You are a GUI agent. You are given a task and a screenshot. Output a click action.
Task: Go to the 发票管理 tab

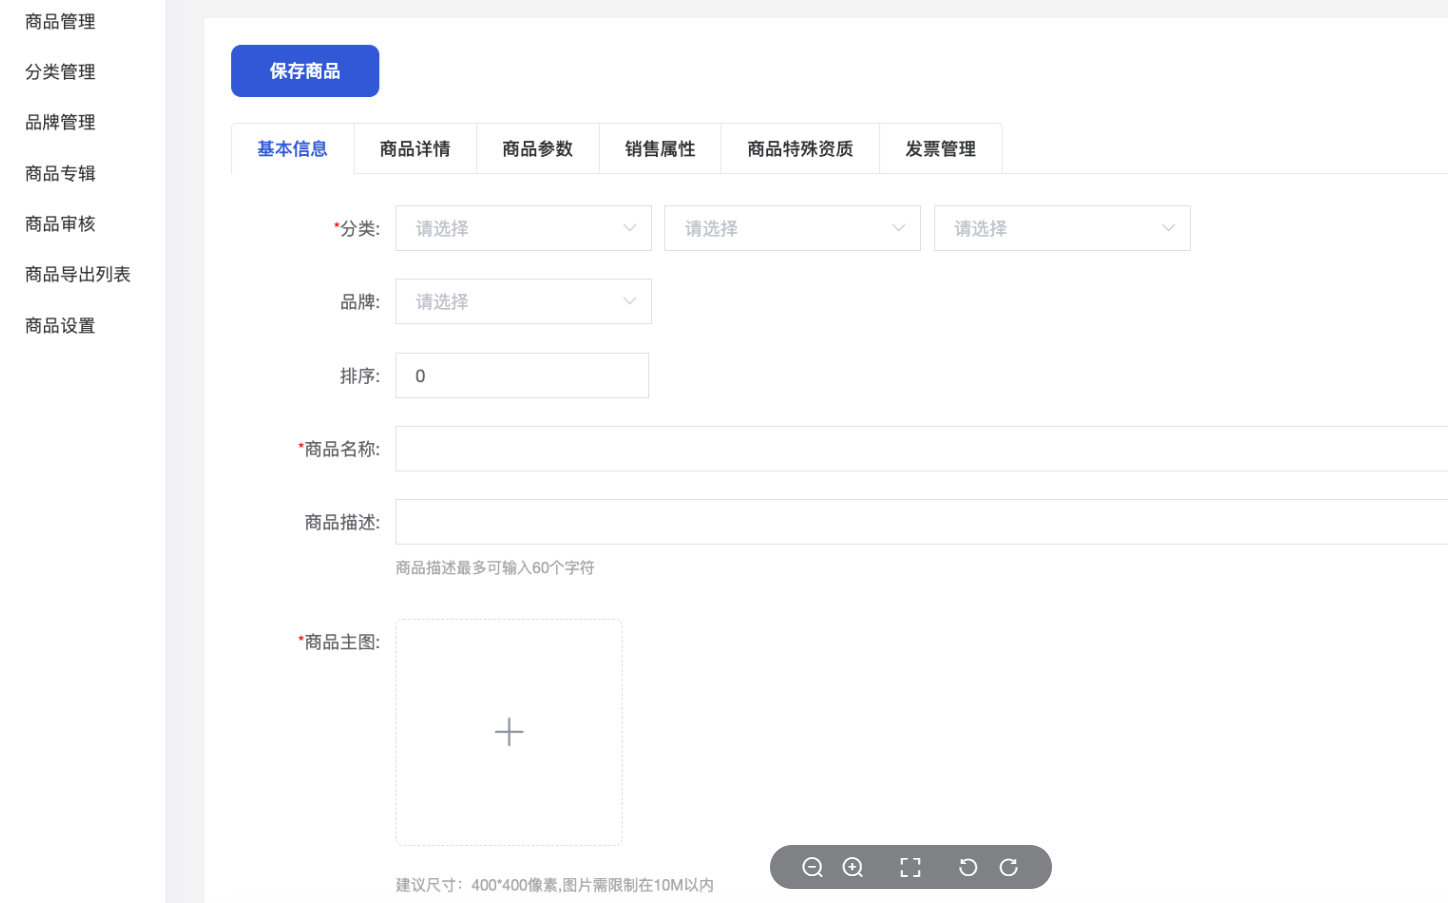tap(940, 149)
